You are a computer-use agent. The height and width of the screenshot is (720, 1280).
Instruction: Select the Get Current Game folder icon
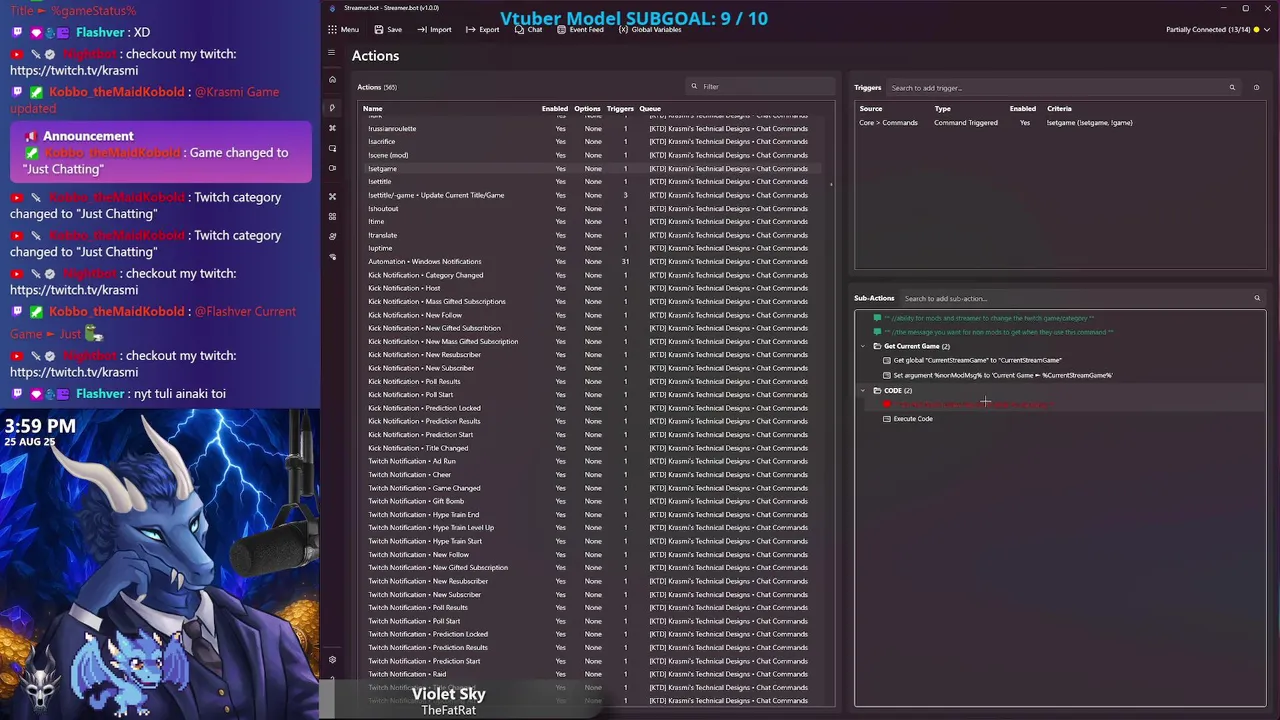coord(877,346)
